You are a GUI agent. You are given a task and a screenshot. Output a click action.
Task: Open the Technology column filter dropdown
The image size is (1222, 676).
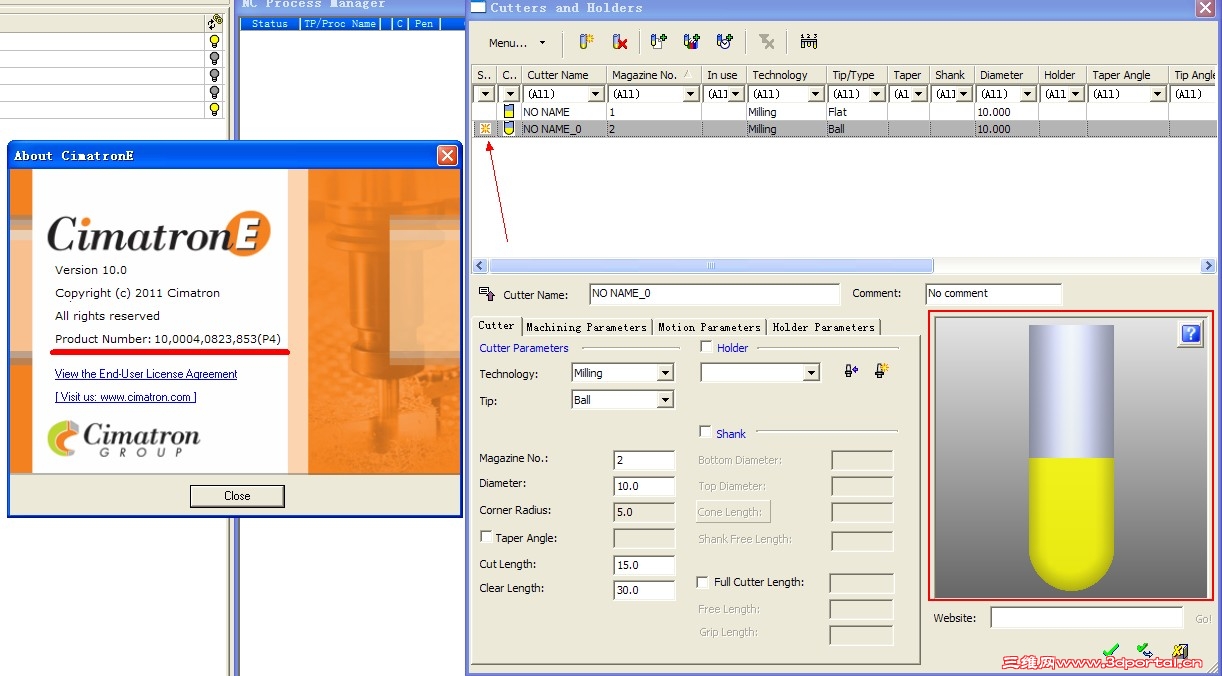816,94
